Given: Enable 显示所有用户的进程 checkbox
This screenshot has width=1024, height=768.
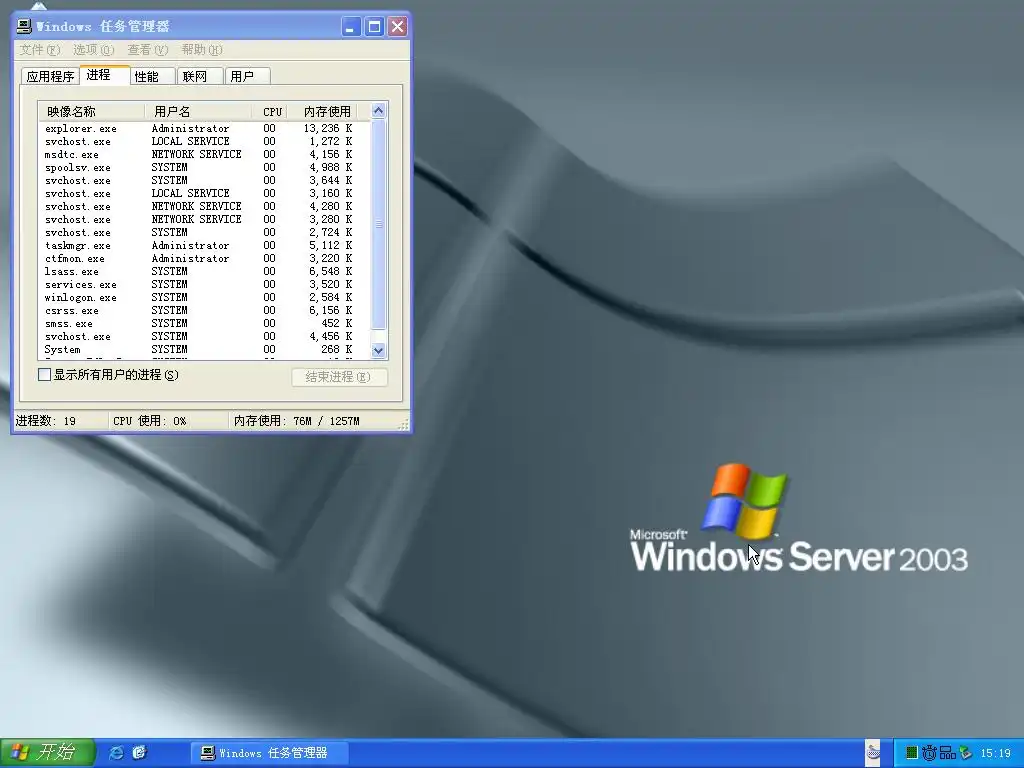Looking at the screenshot, I should pos(44,375).
